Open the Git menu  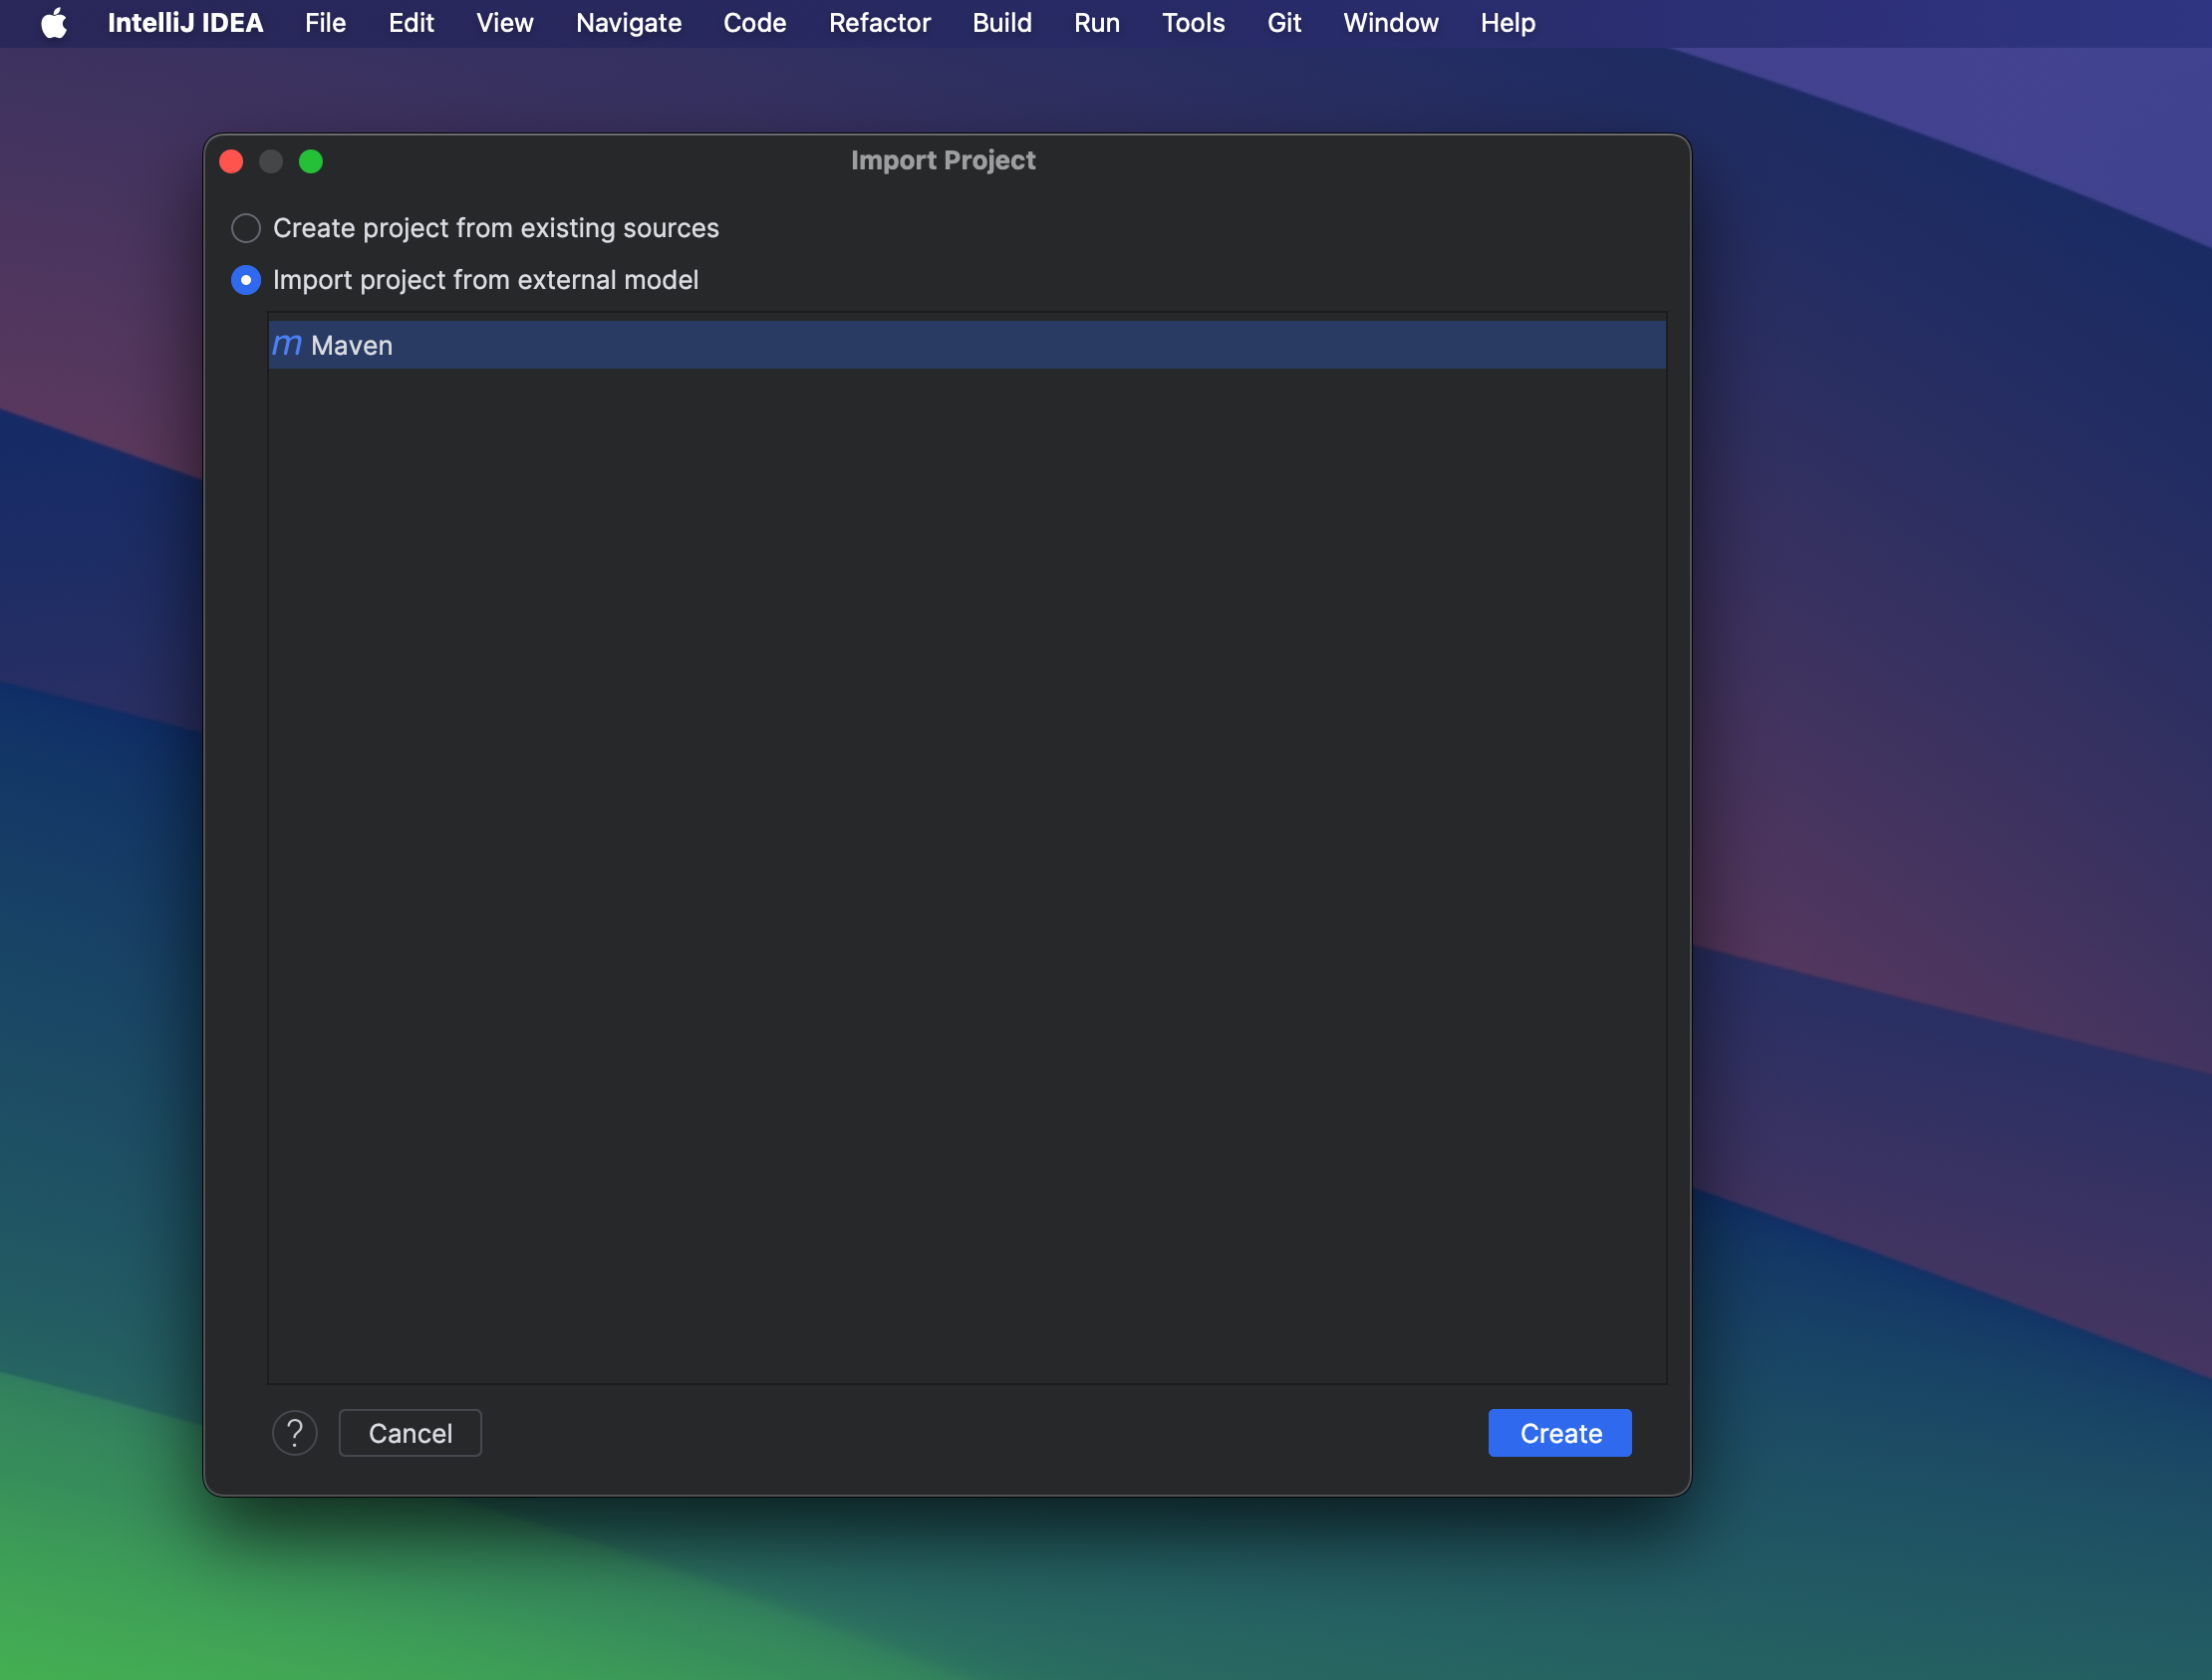pos(1284,23)
